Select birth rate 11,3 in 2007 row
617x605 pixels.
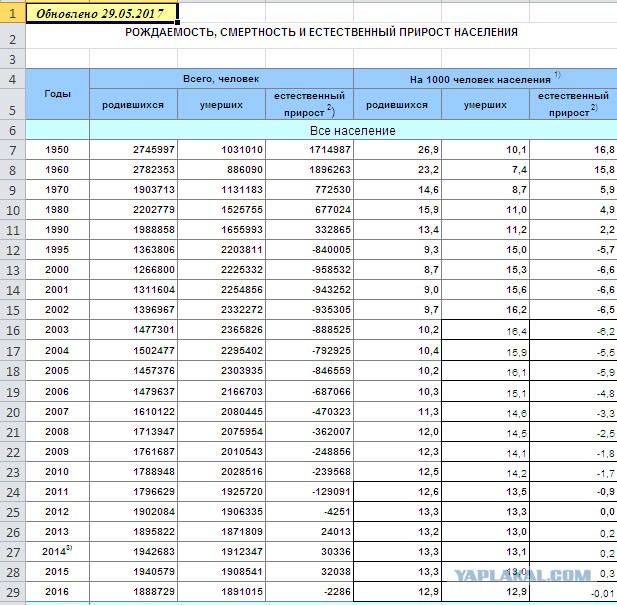397,412
